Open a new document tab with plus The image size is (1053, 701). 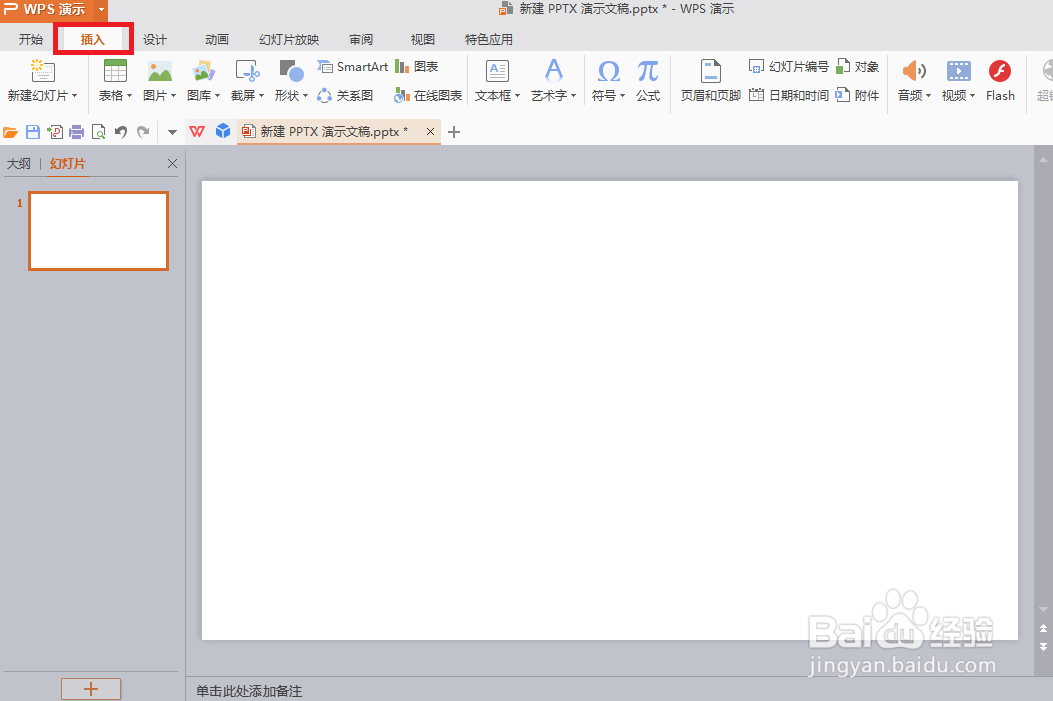pyautogui.click(x=454, y=132)
